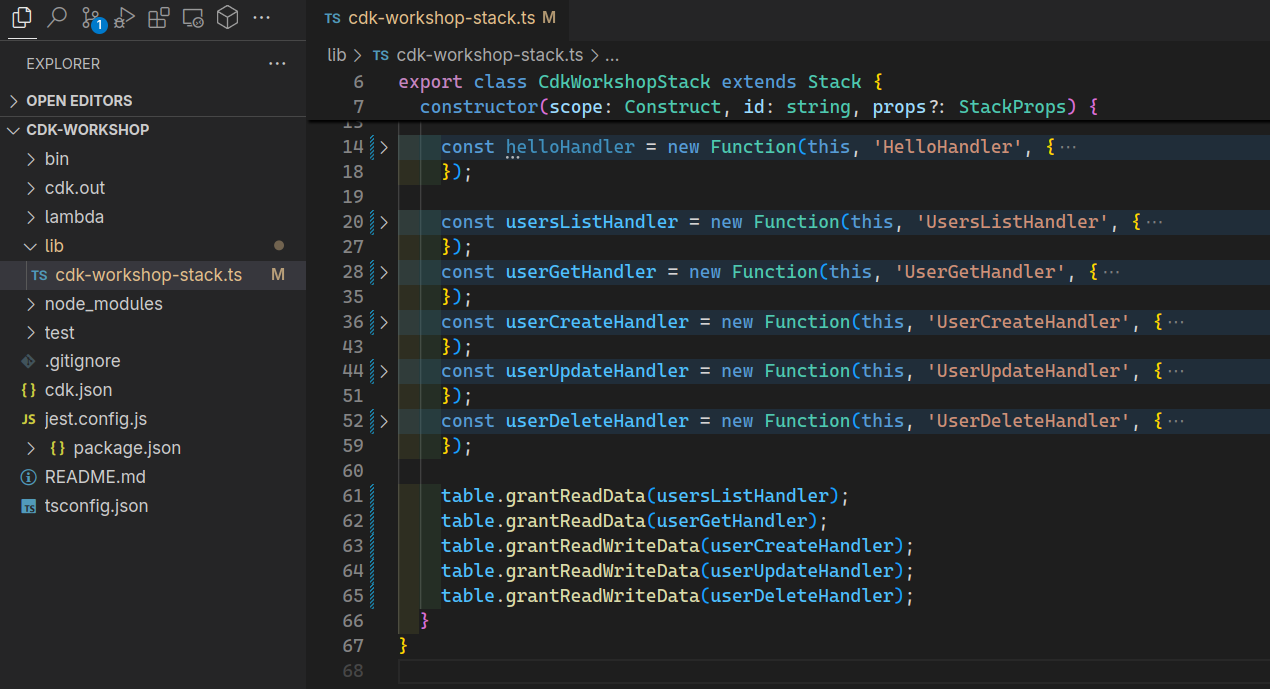Click 'StackProps' in the constructor signature
Image resolution: width=1270 pixels, height=689 pixels.
click(x=1012, y=107)
